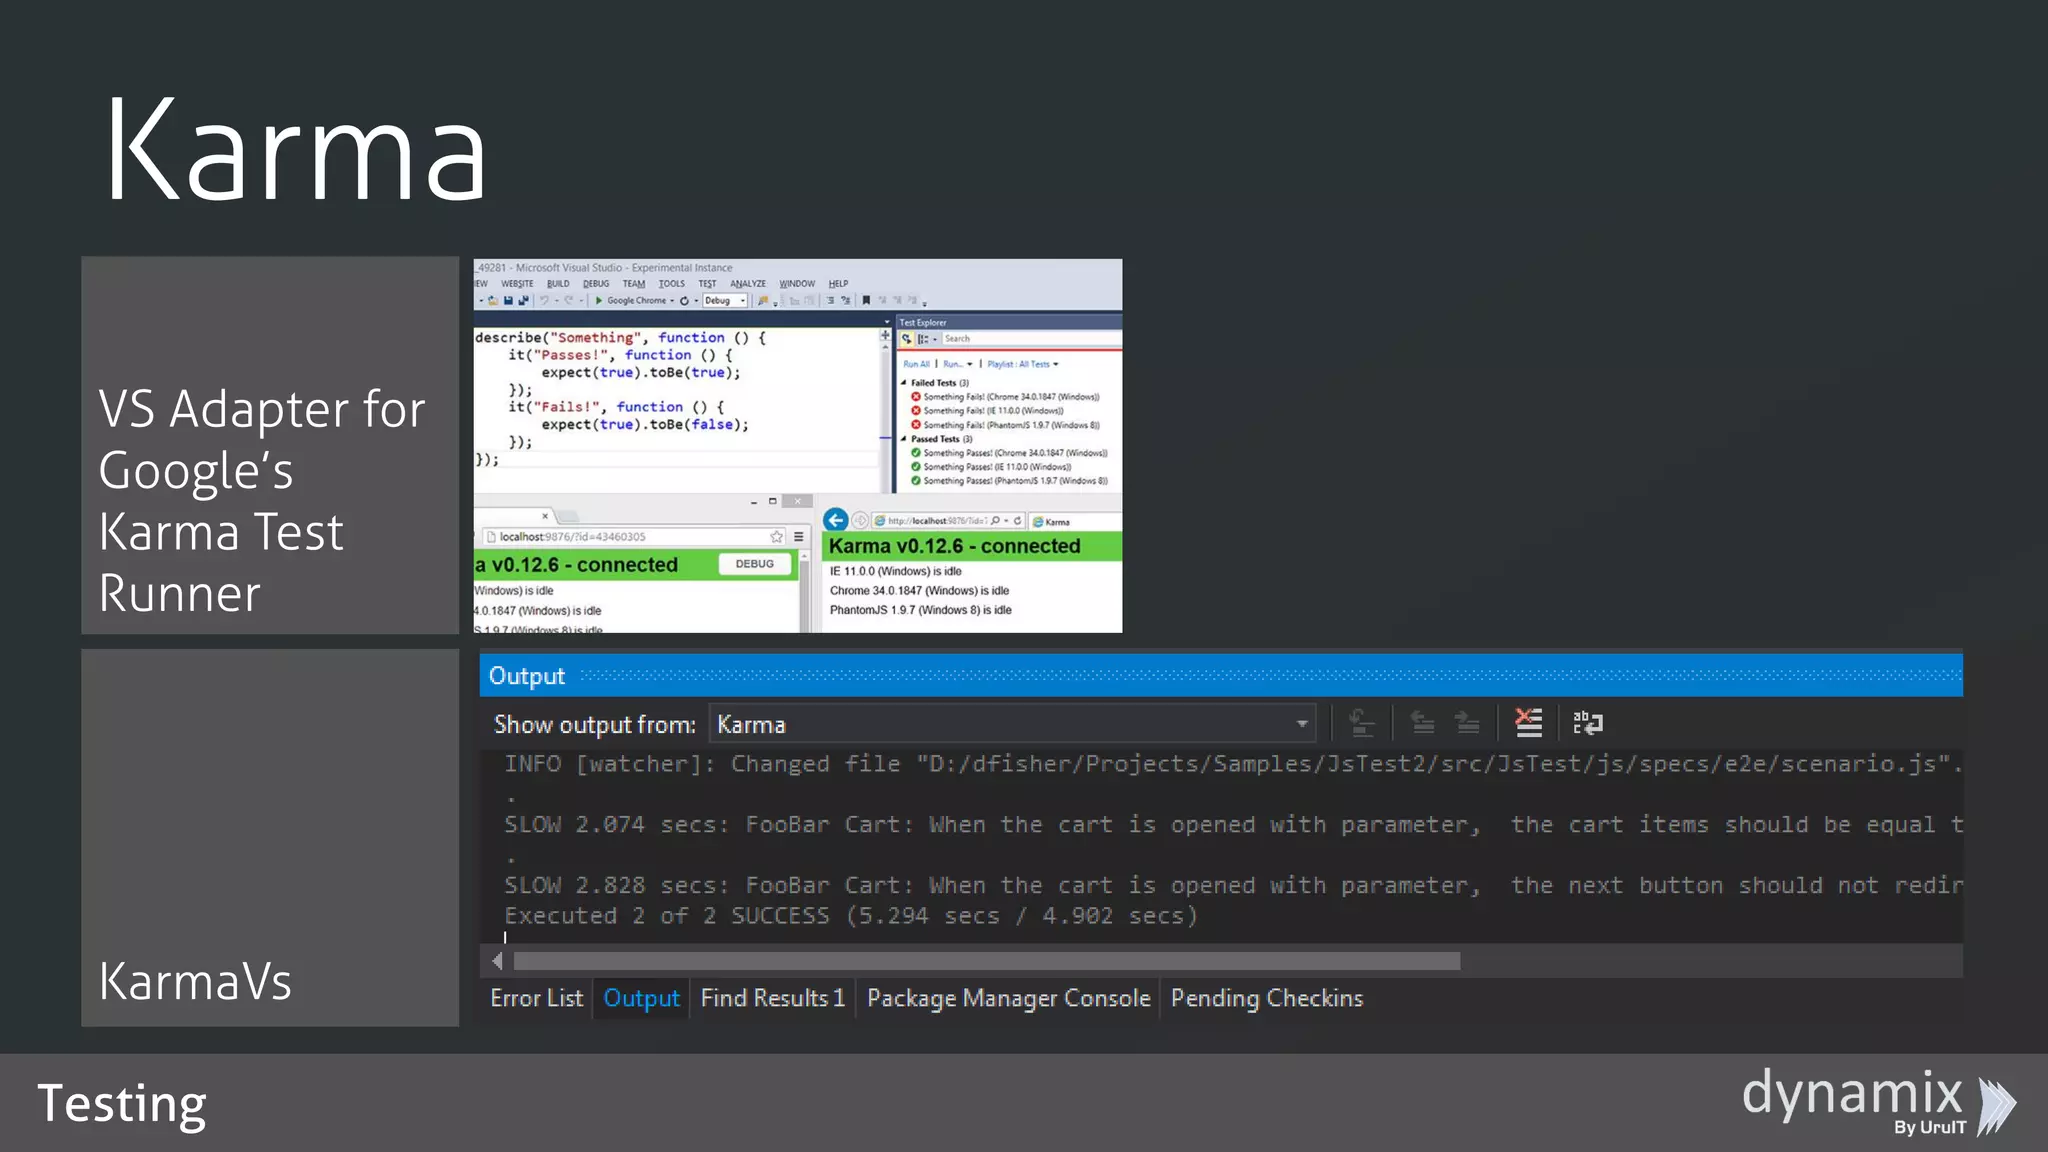Click the Test Explorer search box
This screenshot has height=1152, width=2048.
pos(1031,339)
